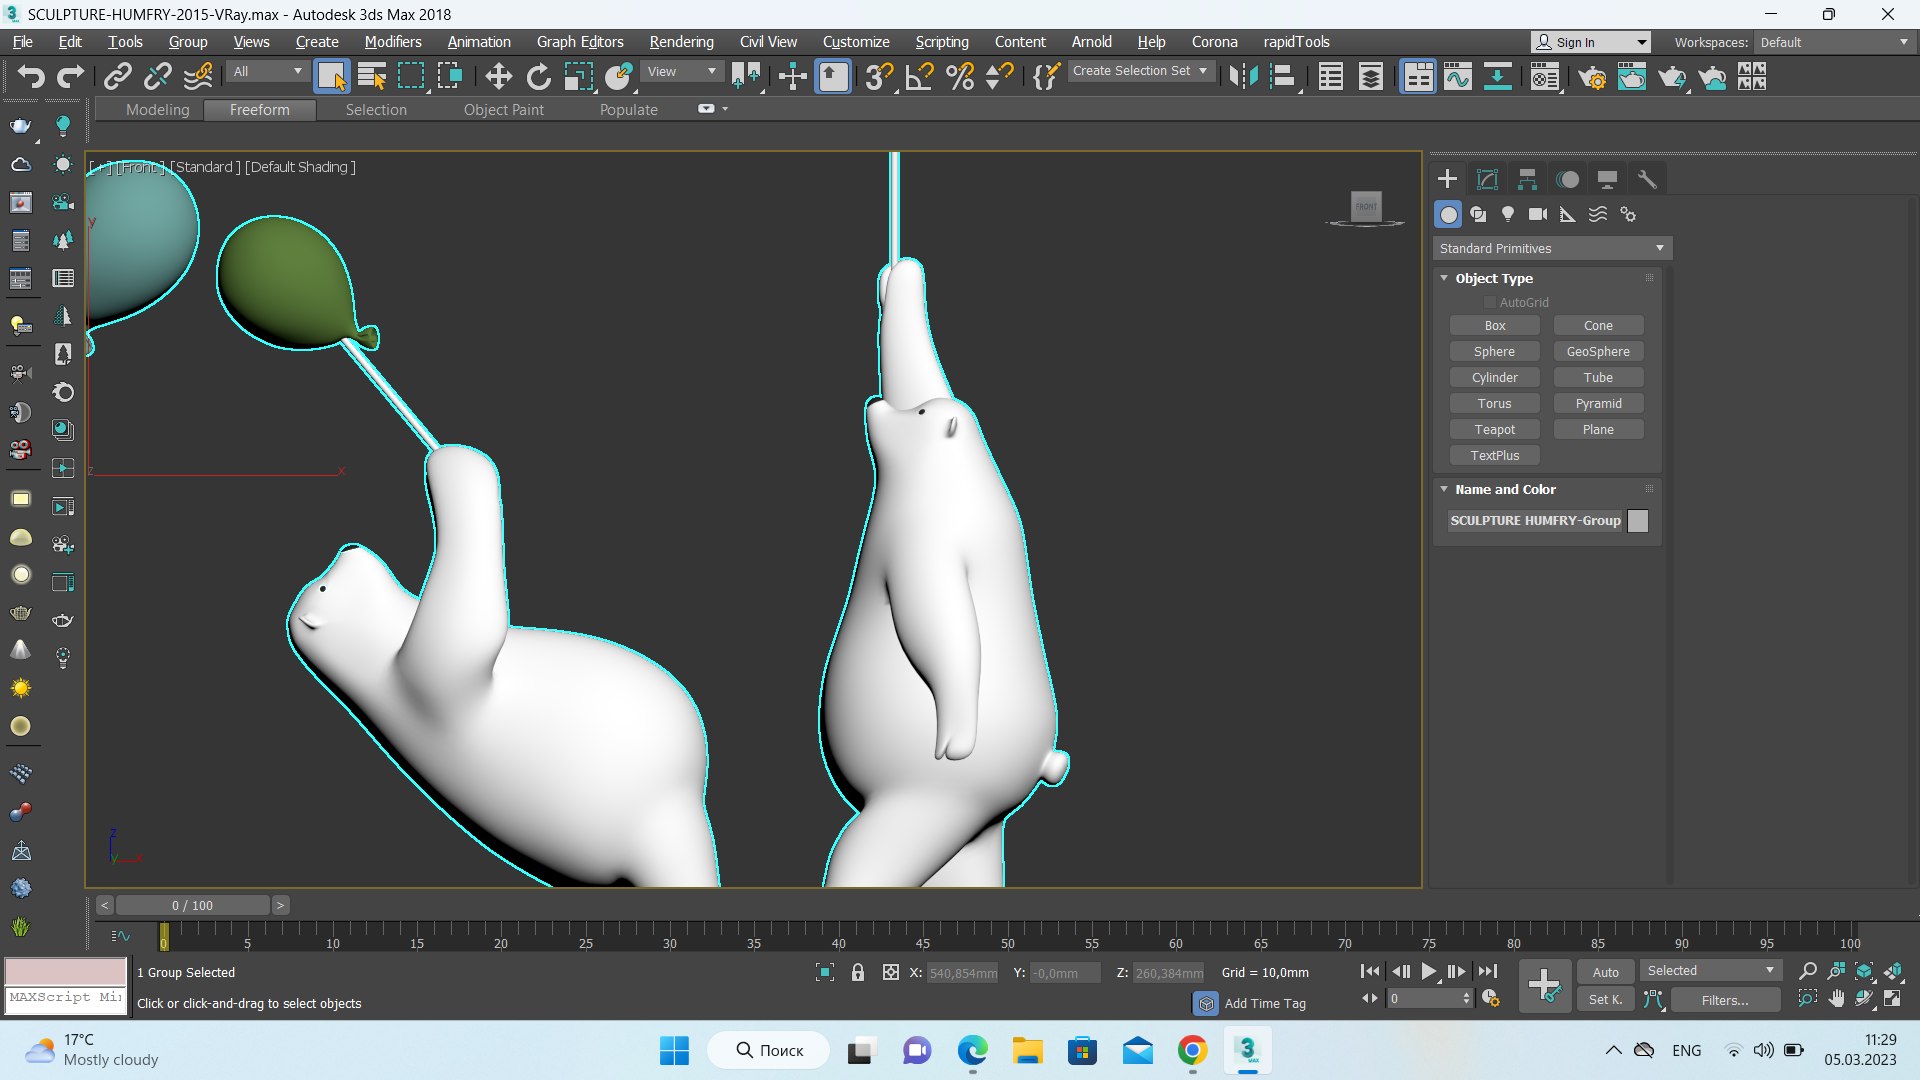Toggle Isolate Selection in status bar

pos(824,972)
